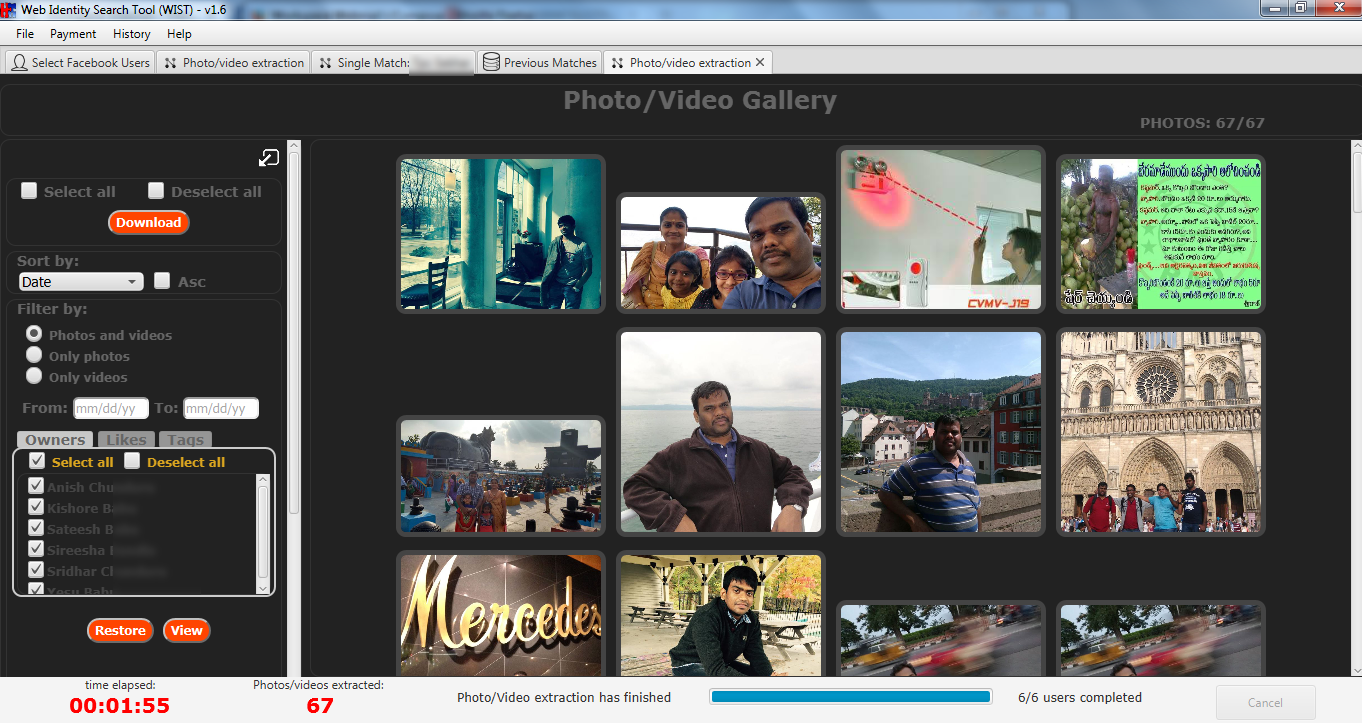
Task: Uncheck the owner Kishore checkbox
Action: coord(36,507)
